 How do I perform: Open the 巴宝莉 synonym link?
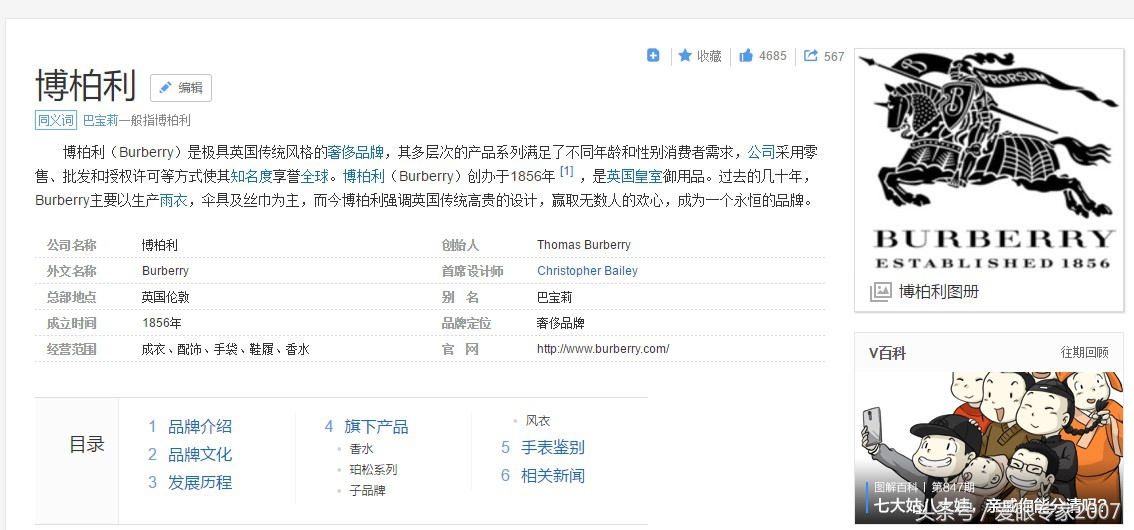point(100,121)
